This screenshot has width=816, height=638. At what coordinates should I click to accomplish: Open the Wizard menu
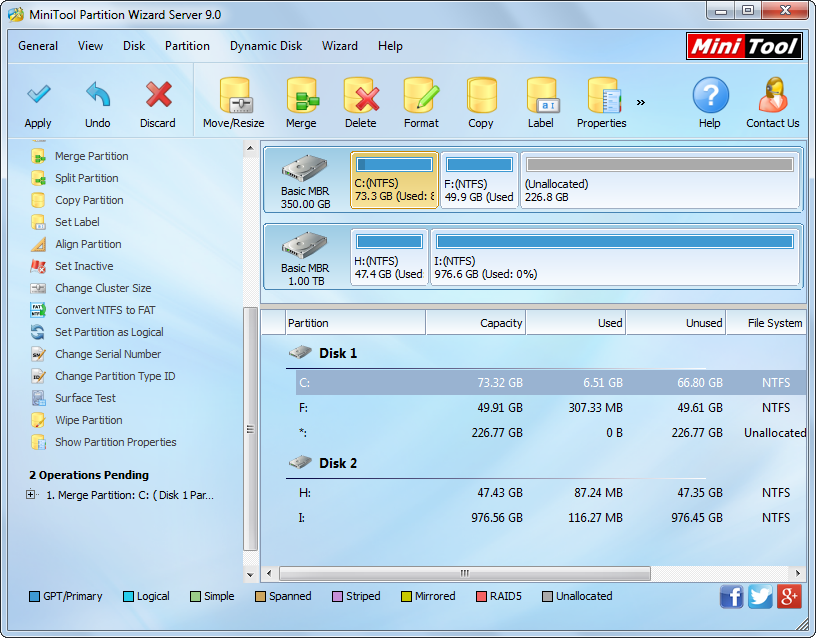click(340, 46)
